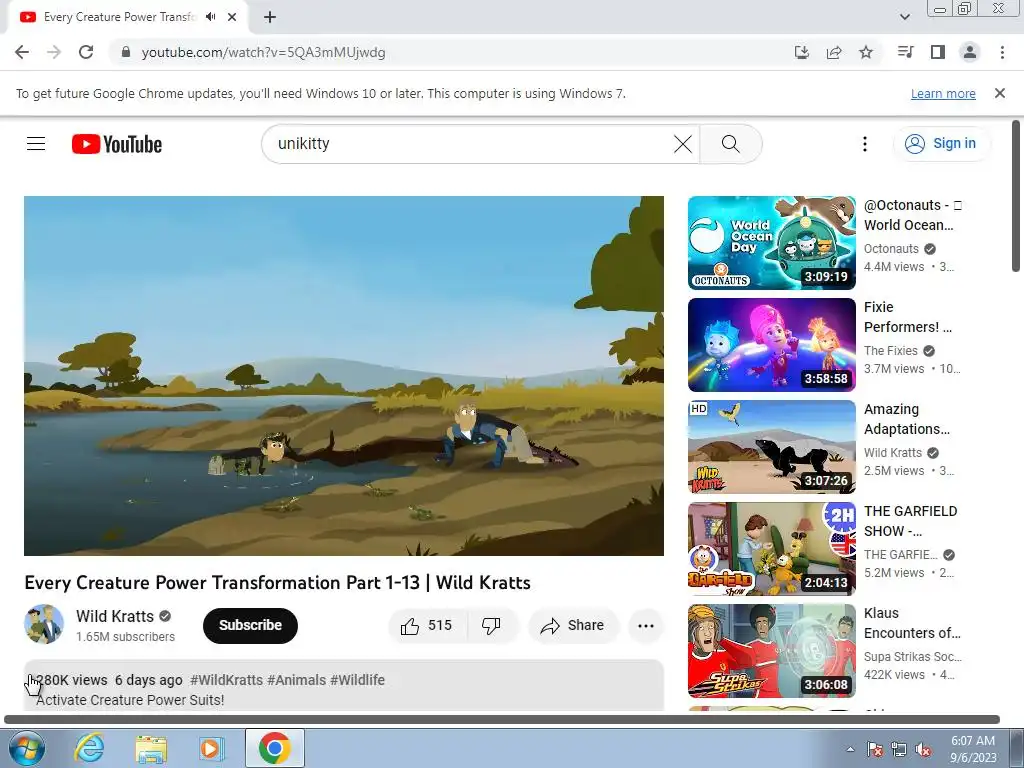Open media controls in Chrome toolbar

click(906, 52)
